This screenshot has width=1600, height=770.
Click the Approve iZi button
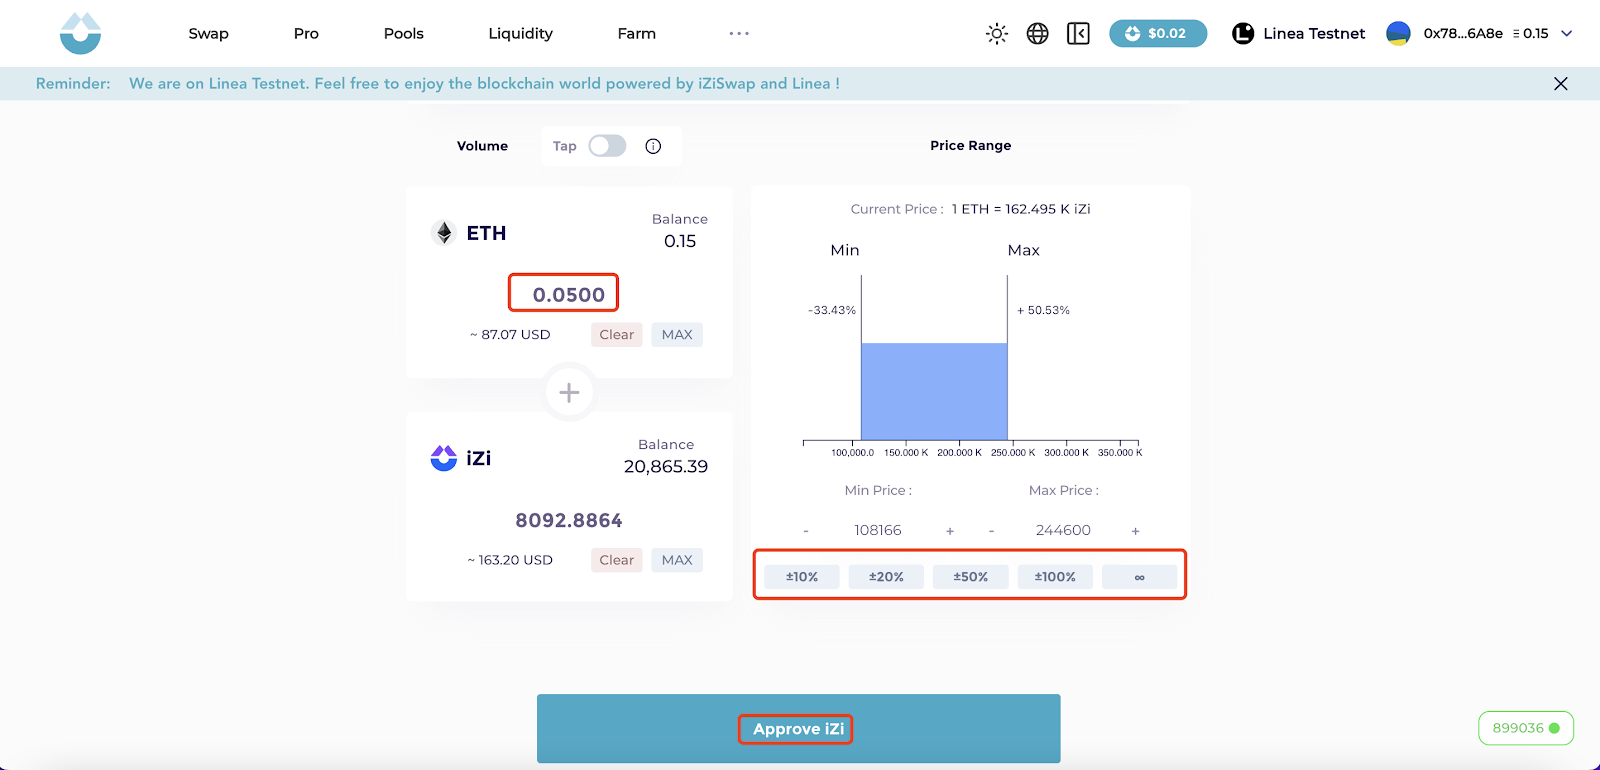pos(798,729)
